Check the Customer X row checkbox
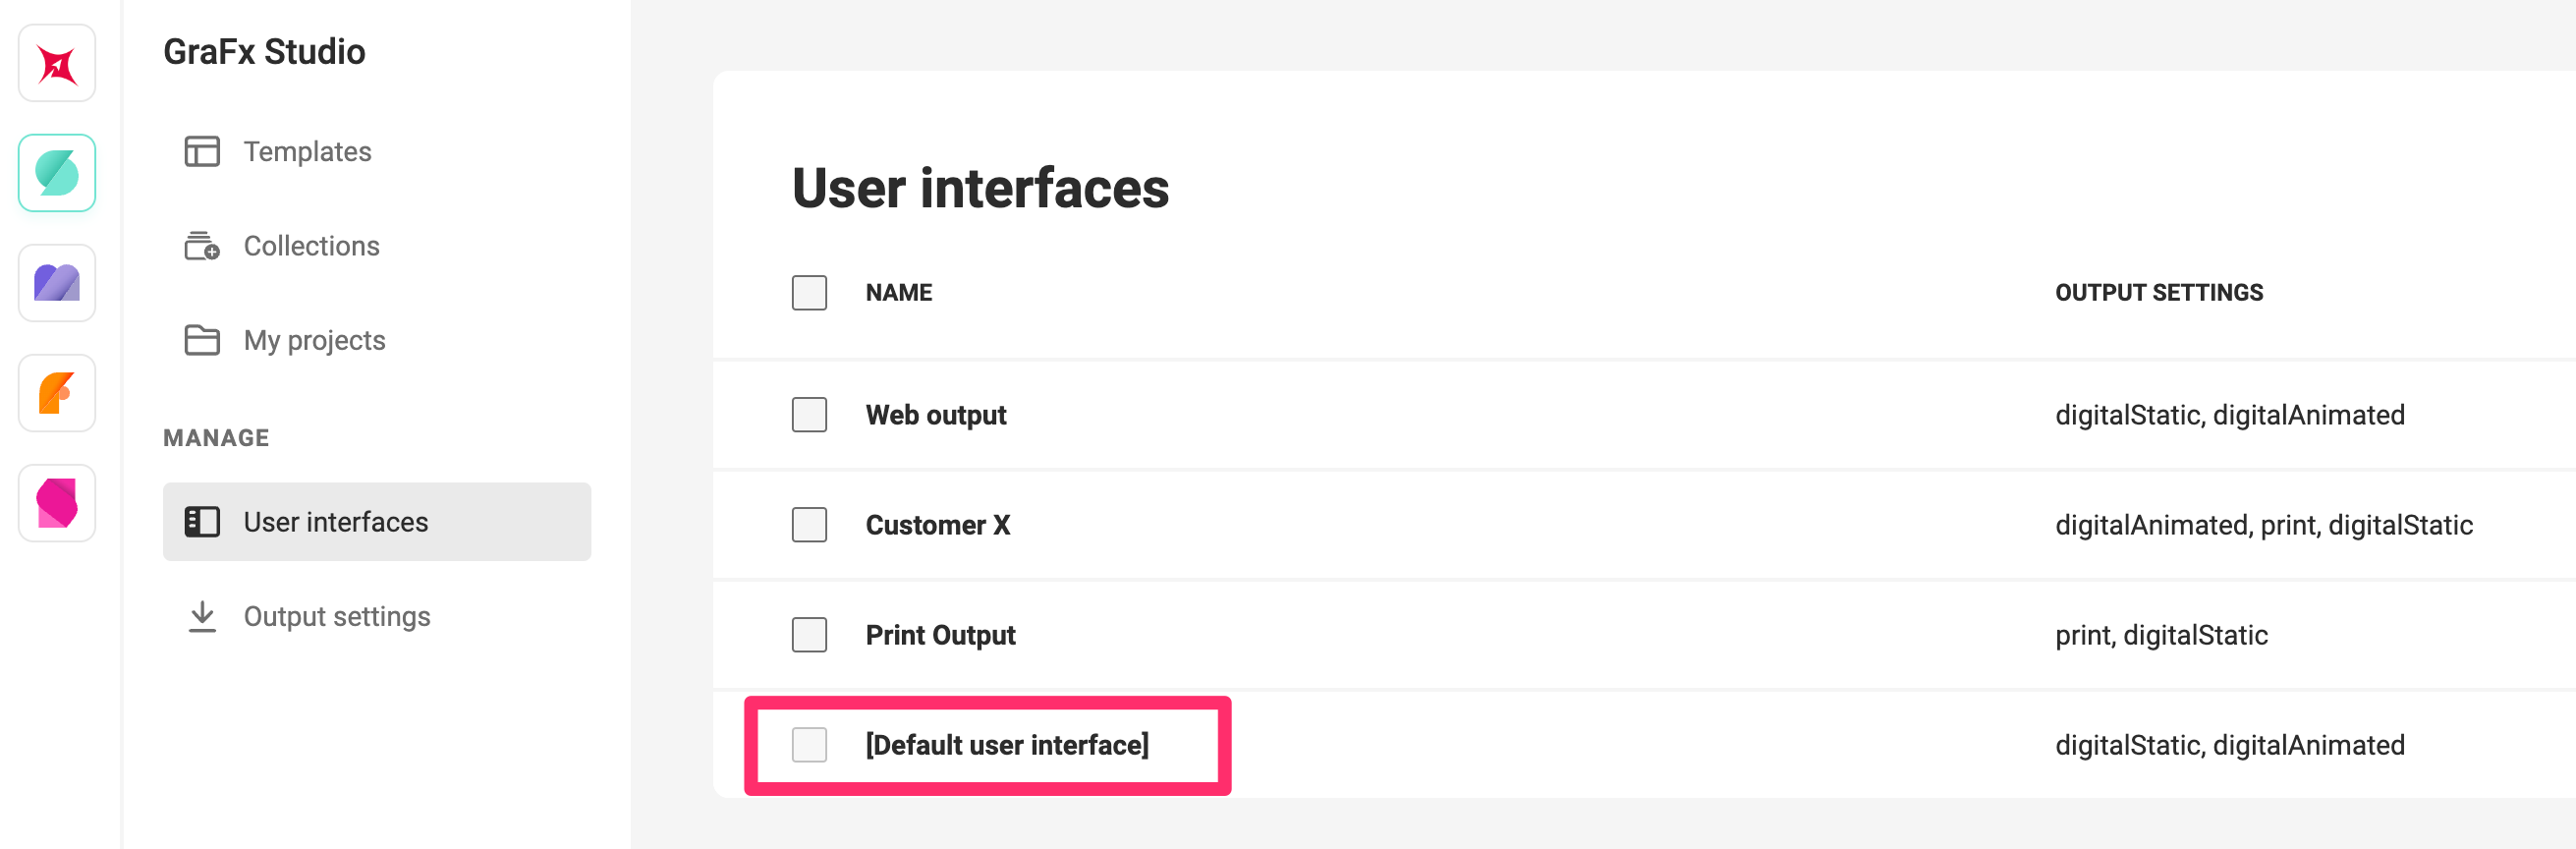 (x=809, y=525)
